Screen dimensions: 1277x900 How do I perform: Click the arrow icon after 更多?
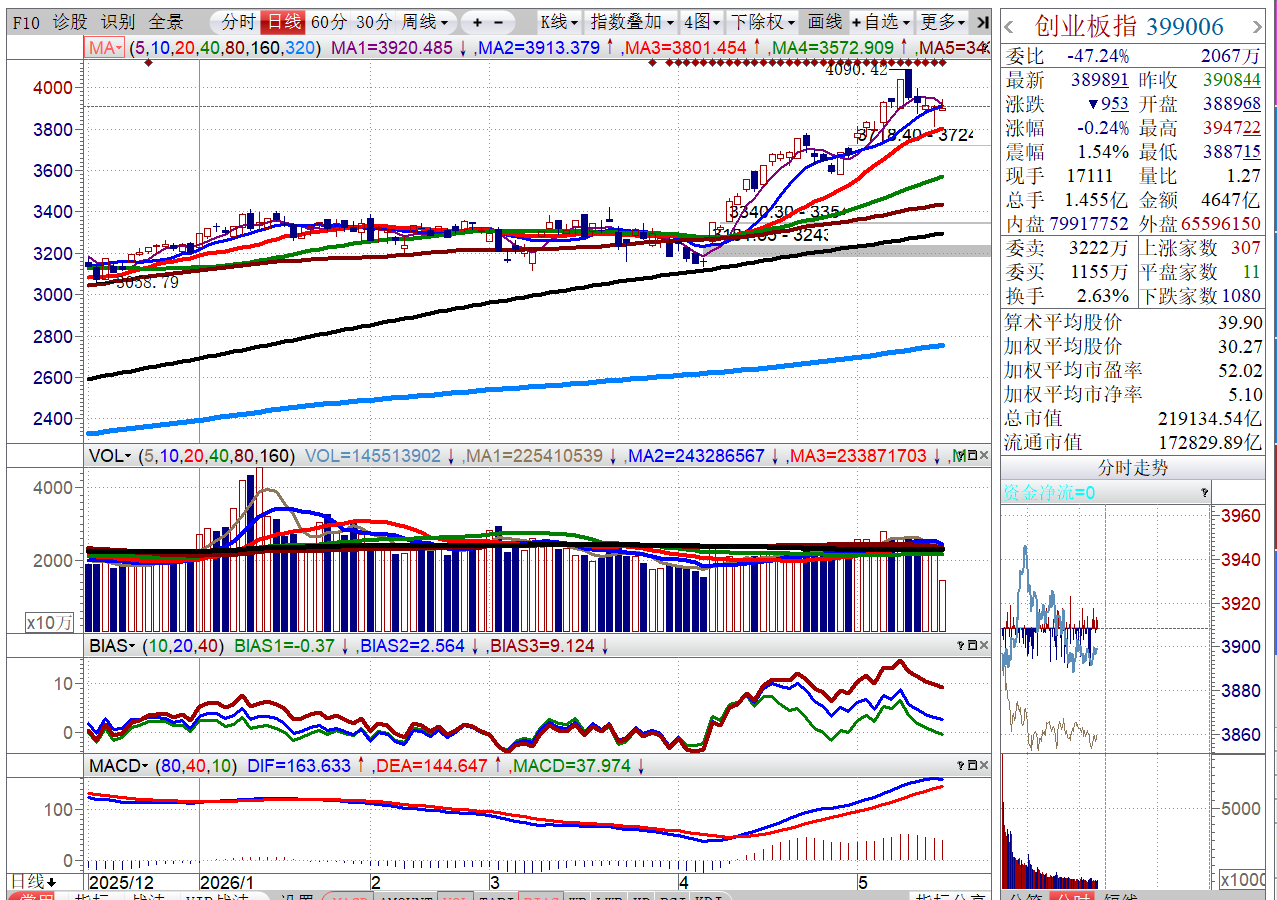point(983,22)
